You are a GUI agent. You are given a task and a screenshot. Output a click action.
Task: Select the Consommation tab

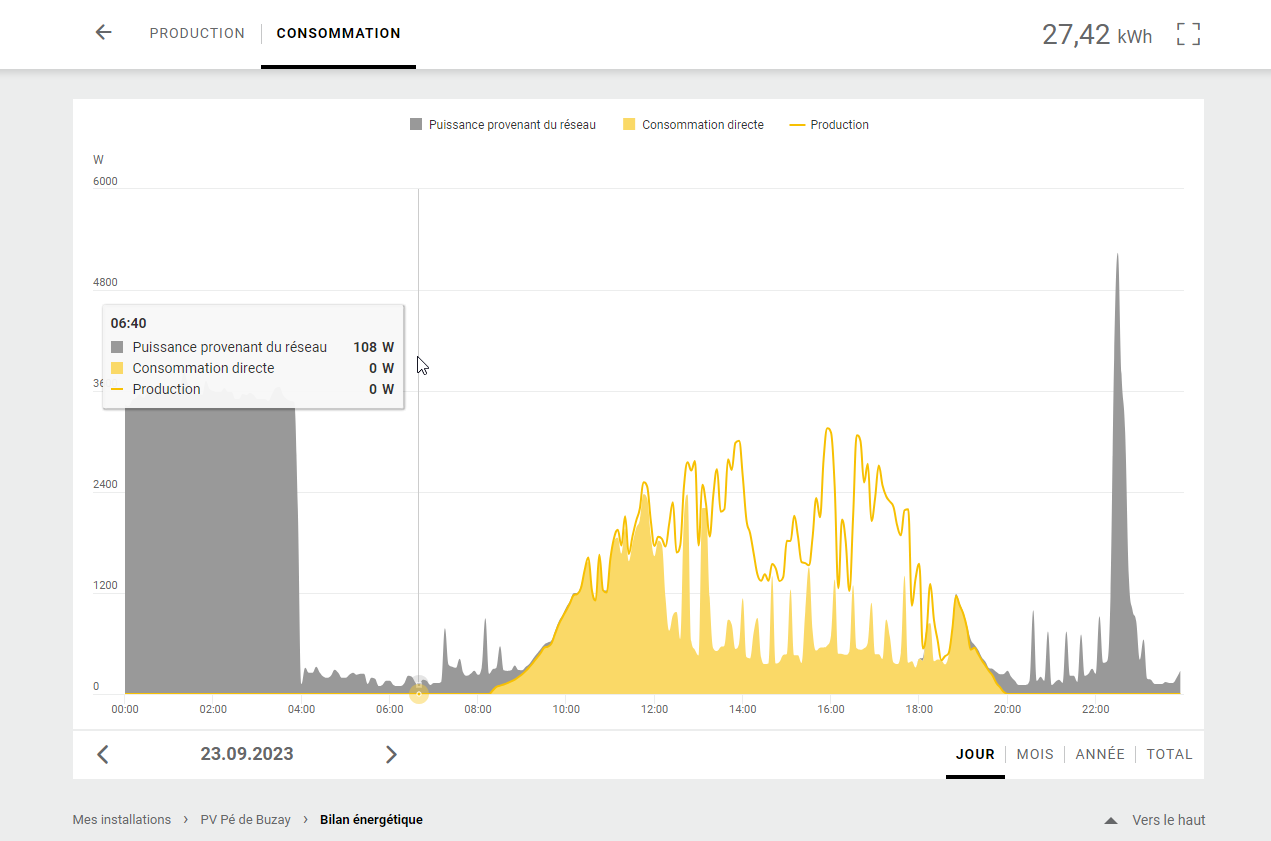point(338,33)
